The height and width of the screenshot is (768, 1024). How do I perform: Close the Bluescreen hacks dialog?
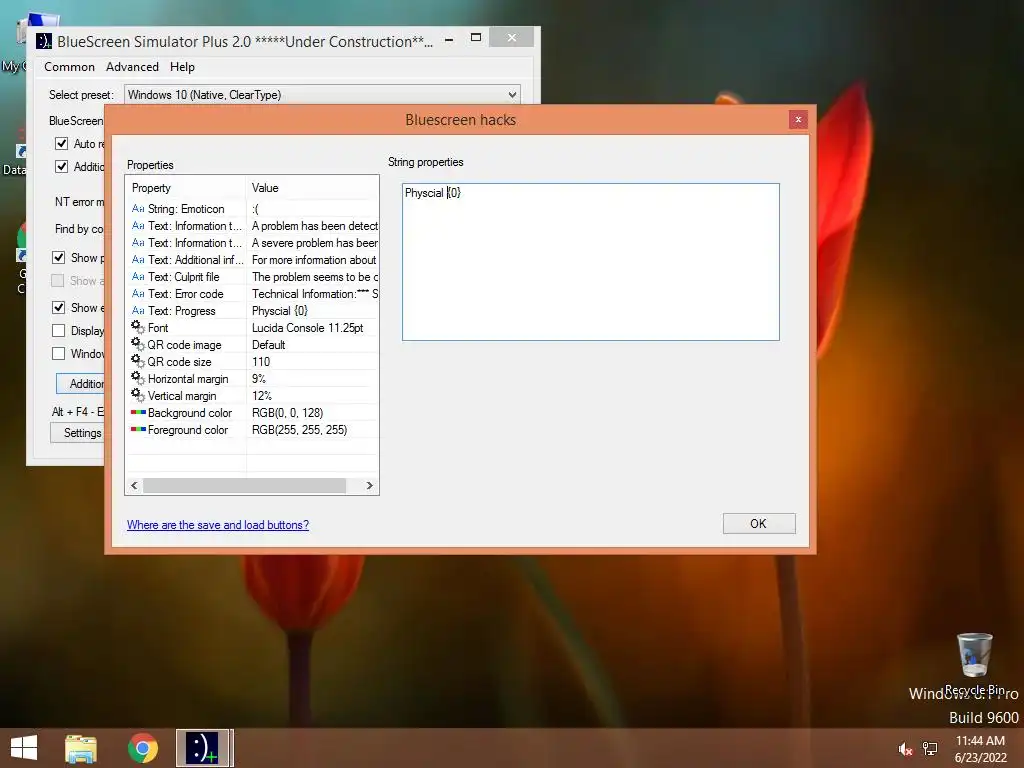[798, 120]
